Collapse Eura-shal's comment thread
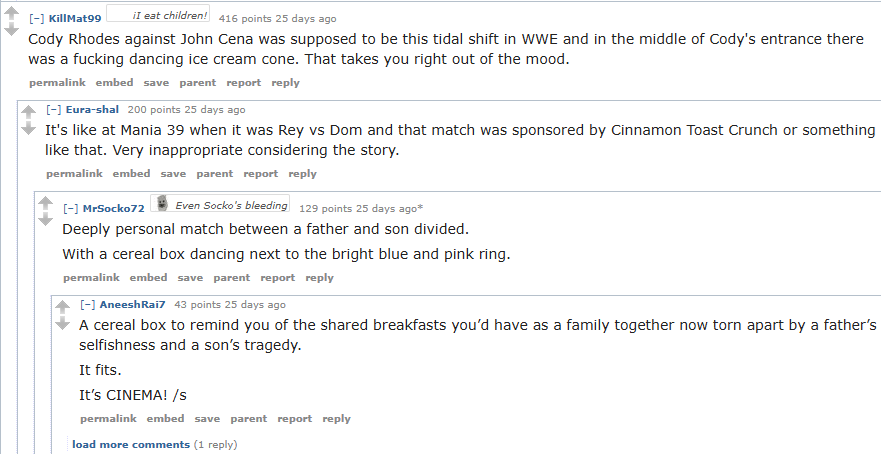Viewport: 881px width, 454px height. tap(54, 110)
